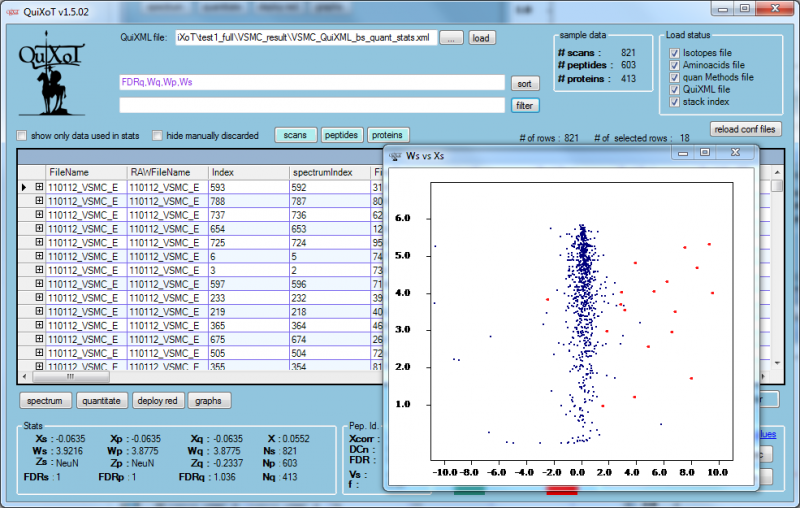Click the browse (...) file button
This screenshot has width=800, height=508.
451,38
